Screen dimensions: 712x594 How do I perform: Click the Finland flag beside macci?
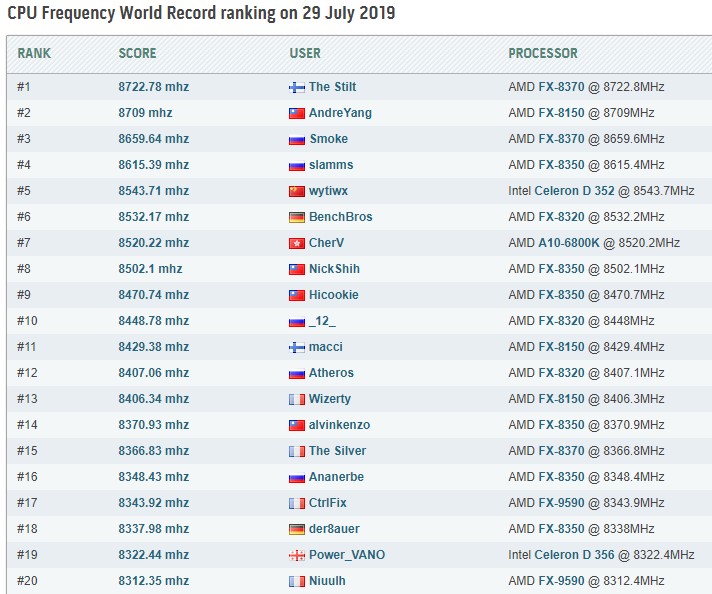(297, 347)
